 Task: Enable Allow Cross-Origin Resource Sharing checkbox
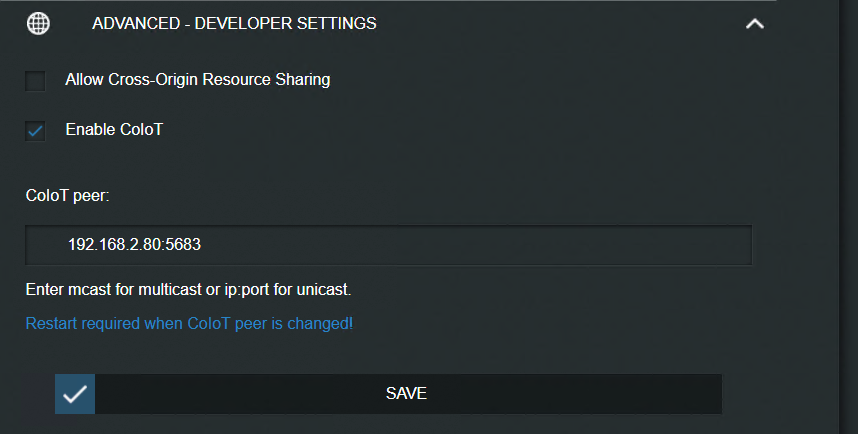pos(36,80)
